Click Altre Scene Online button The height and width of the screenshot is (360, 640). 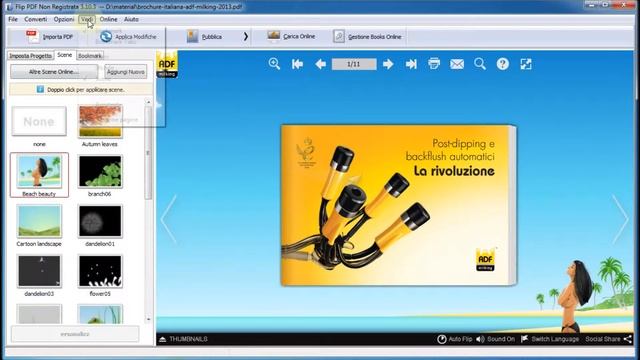pos(54,72)
